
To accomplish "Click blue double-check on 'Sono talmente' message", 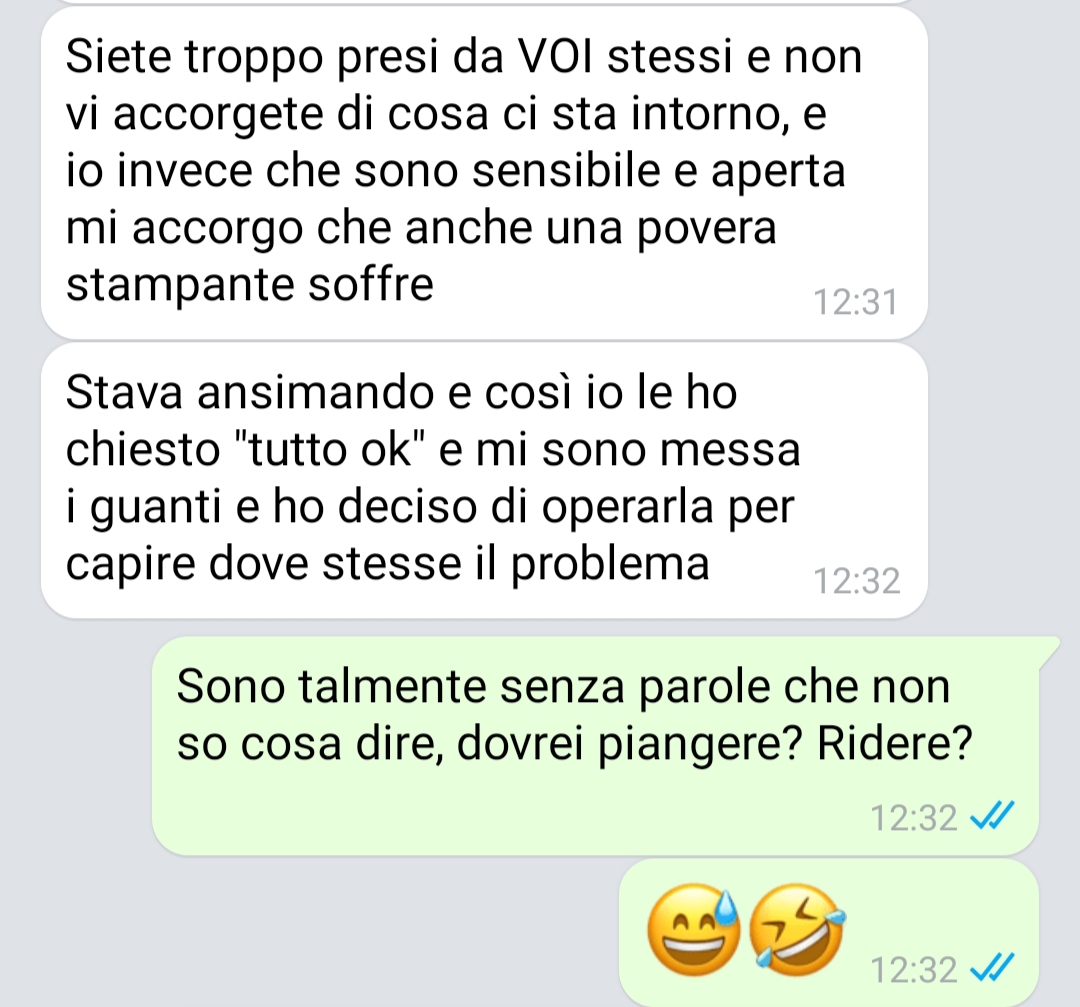I will [992, 816].
